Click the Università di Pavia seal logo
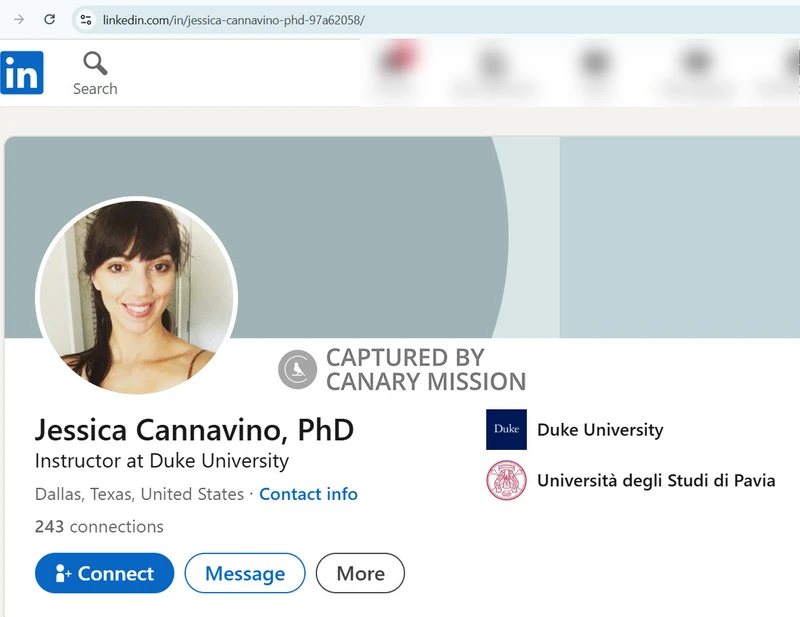 (506, 480)
